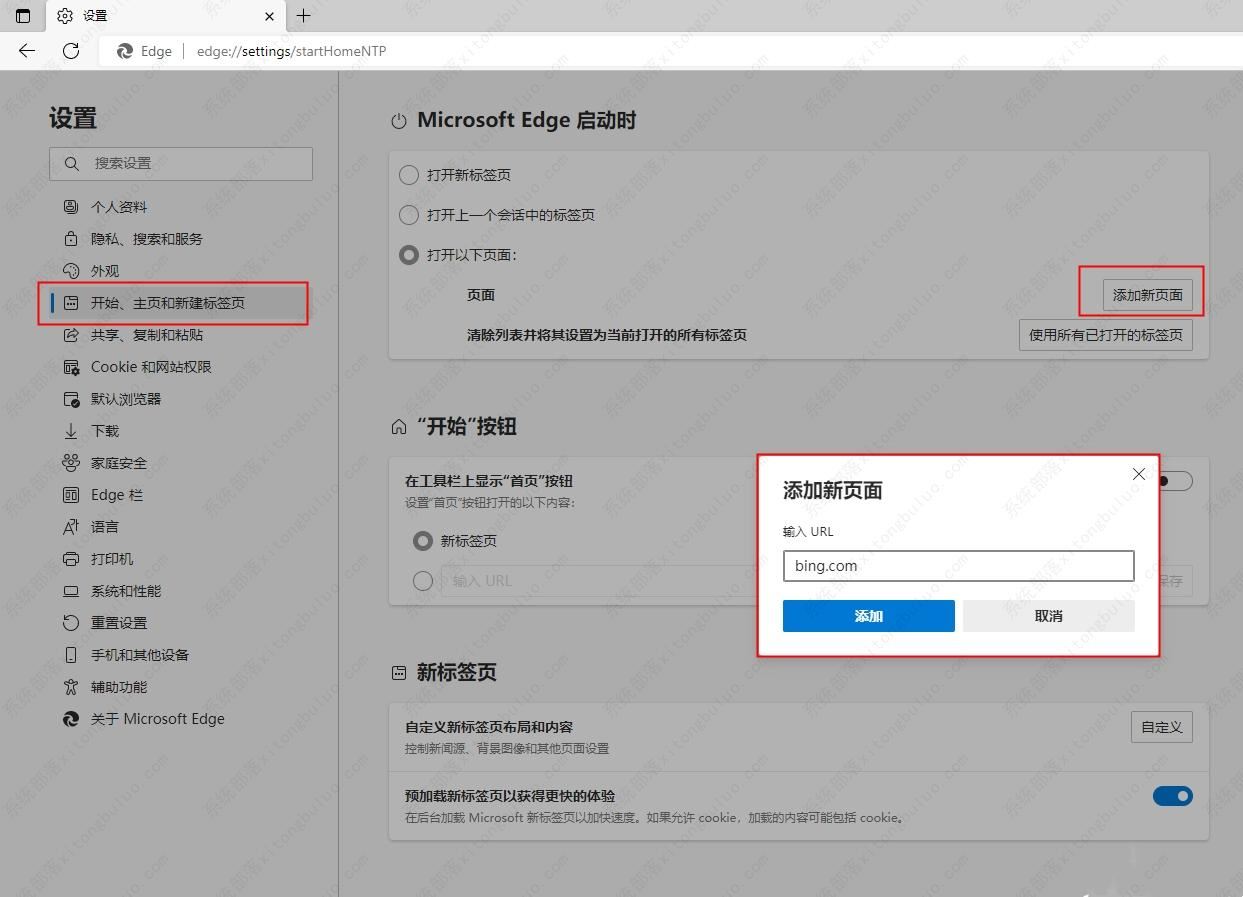Open a new tab with plus button

point(304,15)
